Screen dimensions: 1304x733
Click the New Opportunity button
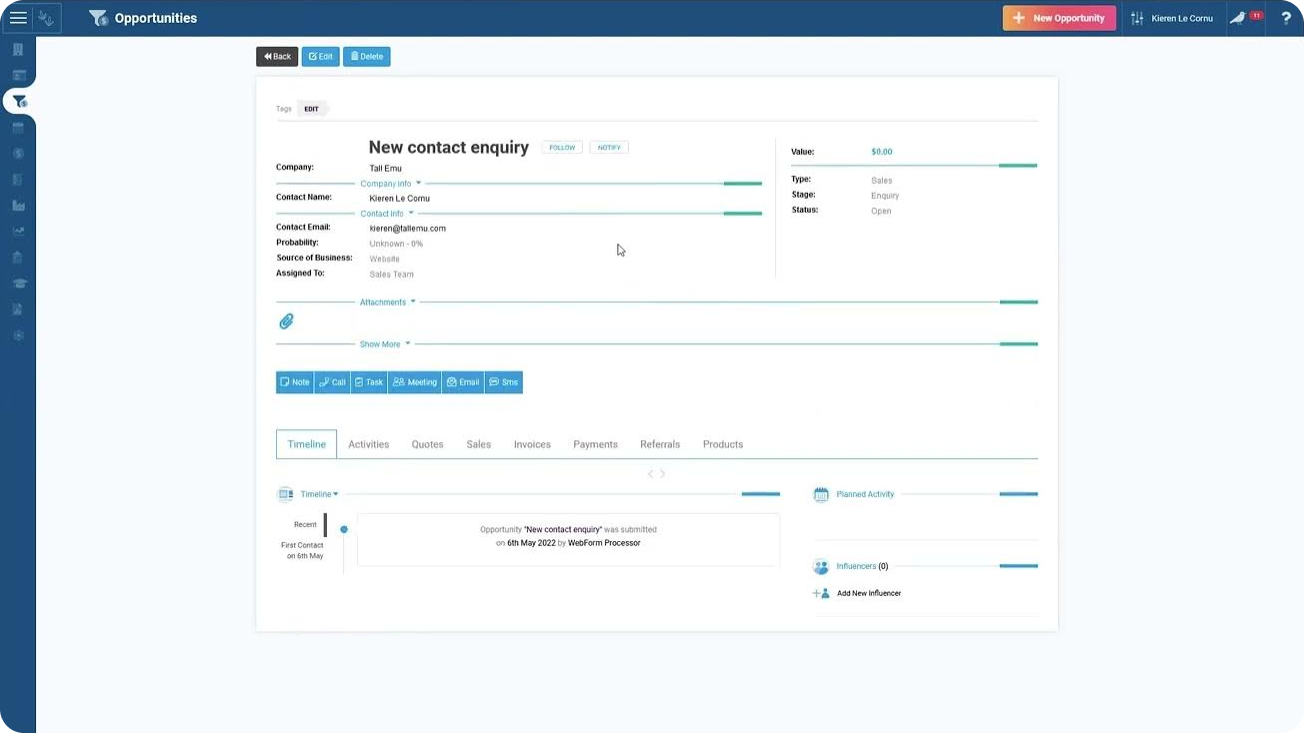click(x=1059, y=18)
